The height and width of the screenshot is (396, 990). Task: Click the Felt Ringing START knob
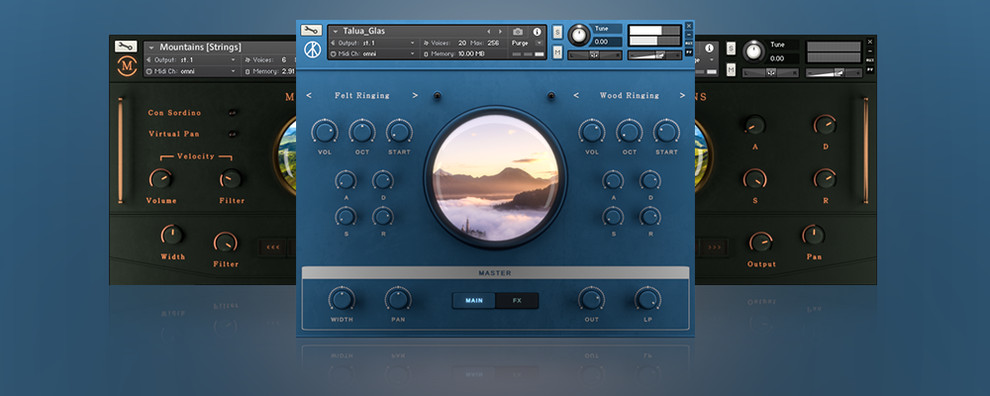pos(399,131)
